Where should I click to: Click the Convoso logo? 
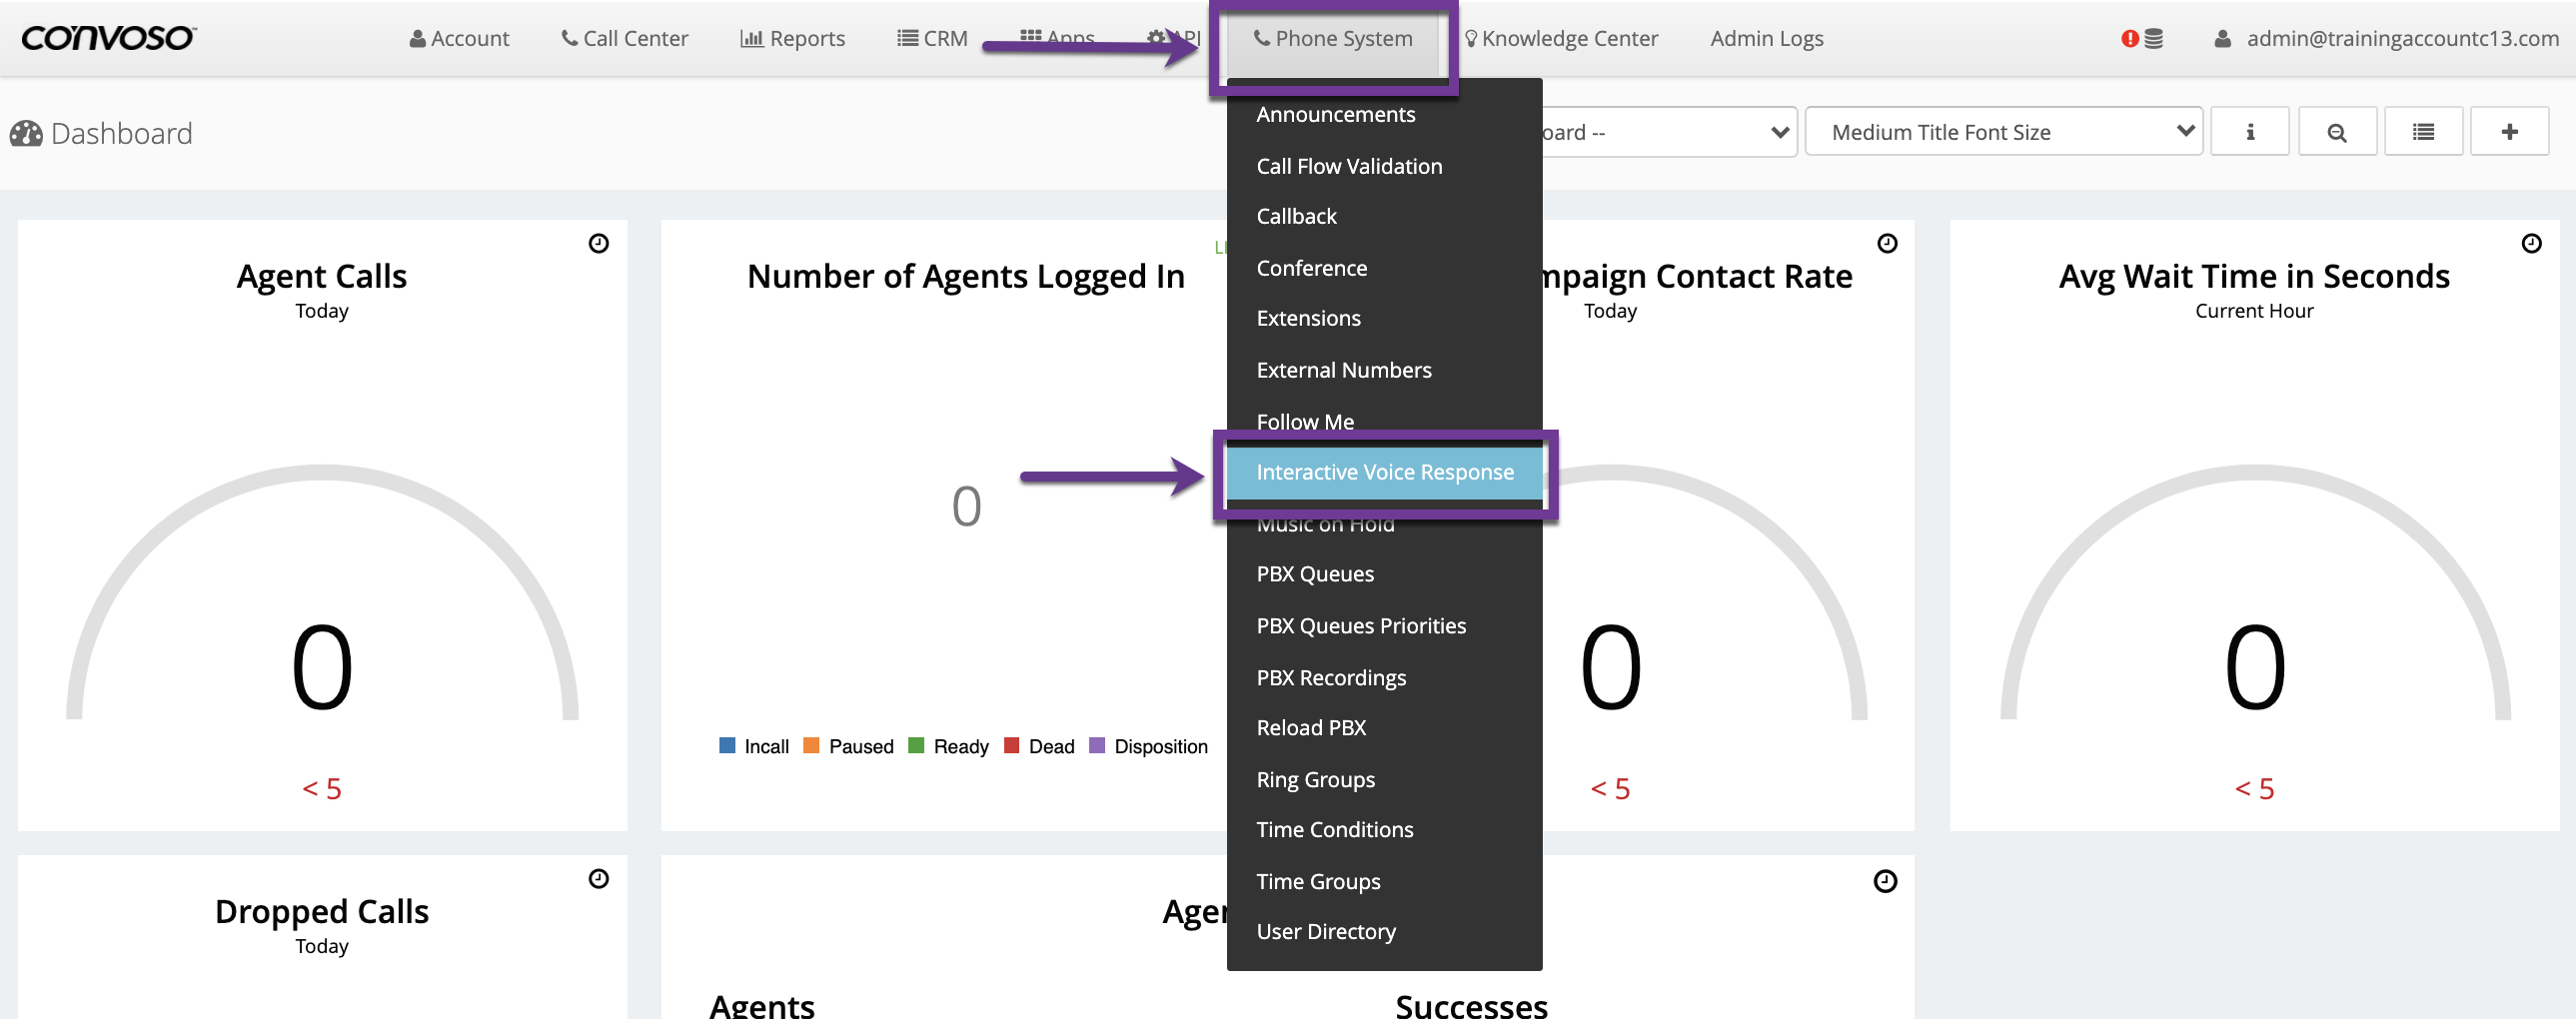(x=108, y=38)
